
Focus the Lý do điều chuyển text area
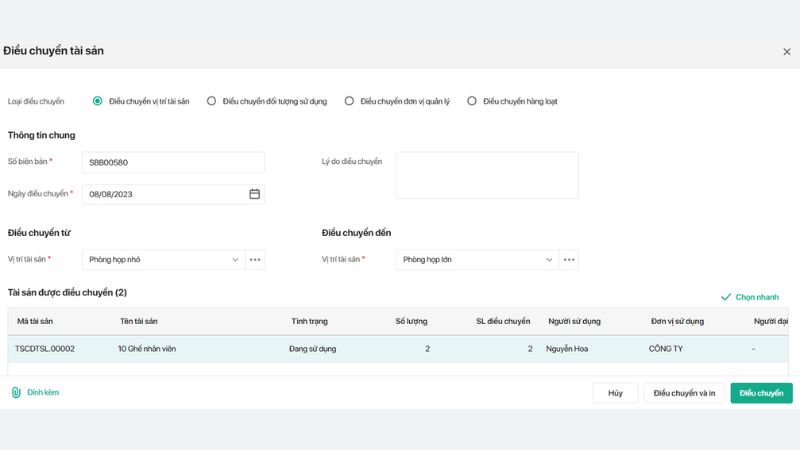[x=487, y=175]
